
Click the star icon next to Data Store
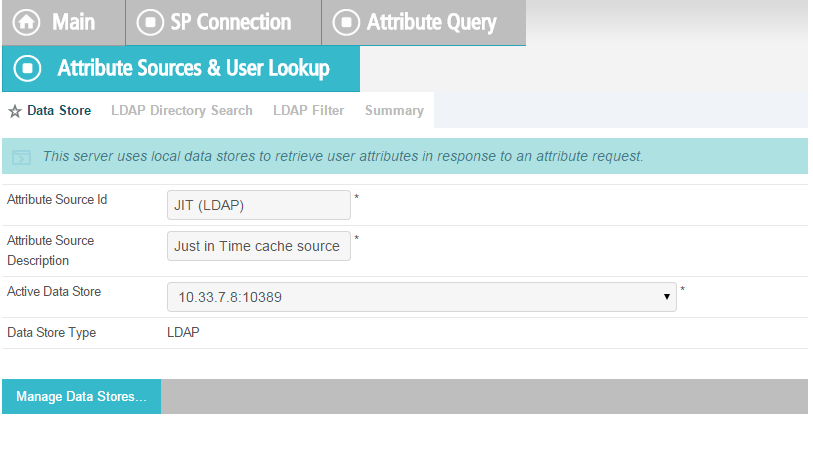15,111
